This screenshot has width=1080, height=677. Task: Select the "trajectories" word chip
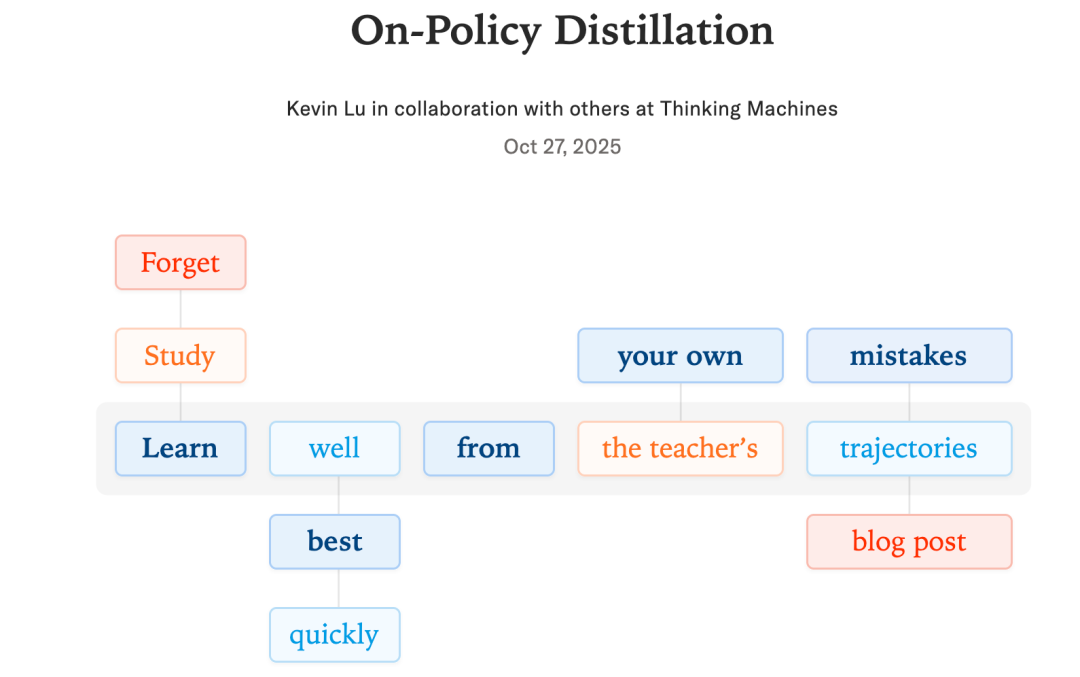pyautogui.click(x=909, y=449)
